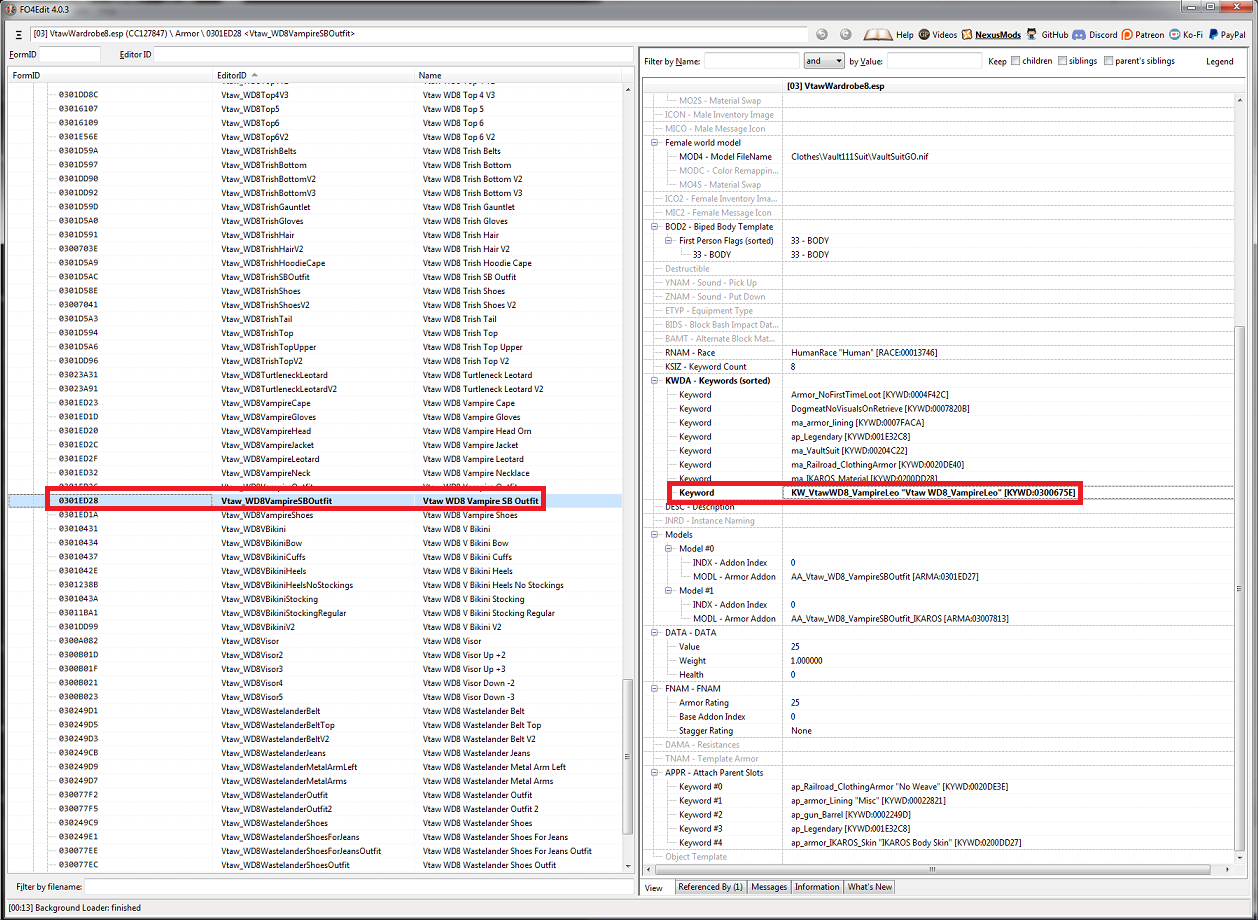
Task: Sort by the FormID column header
Action: pyautogui.click(x=110, y=75)
